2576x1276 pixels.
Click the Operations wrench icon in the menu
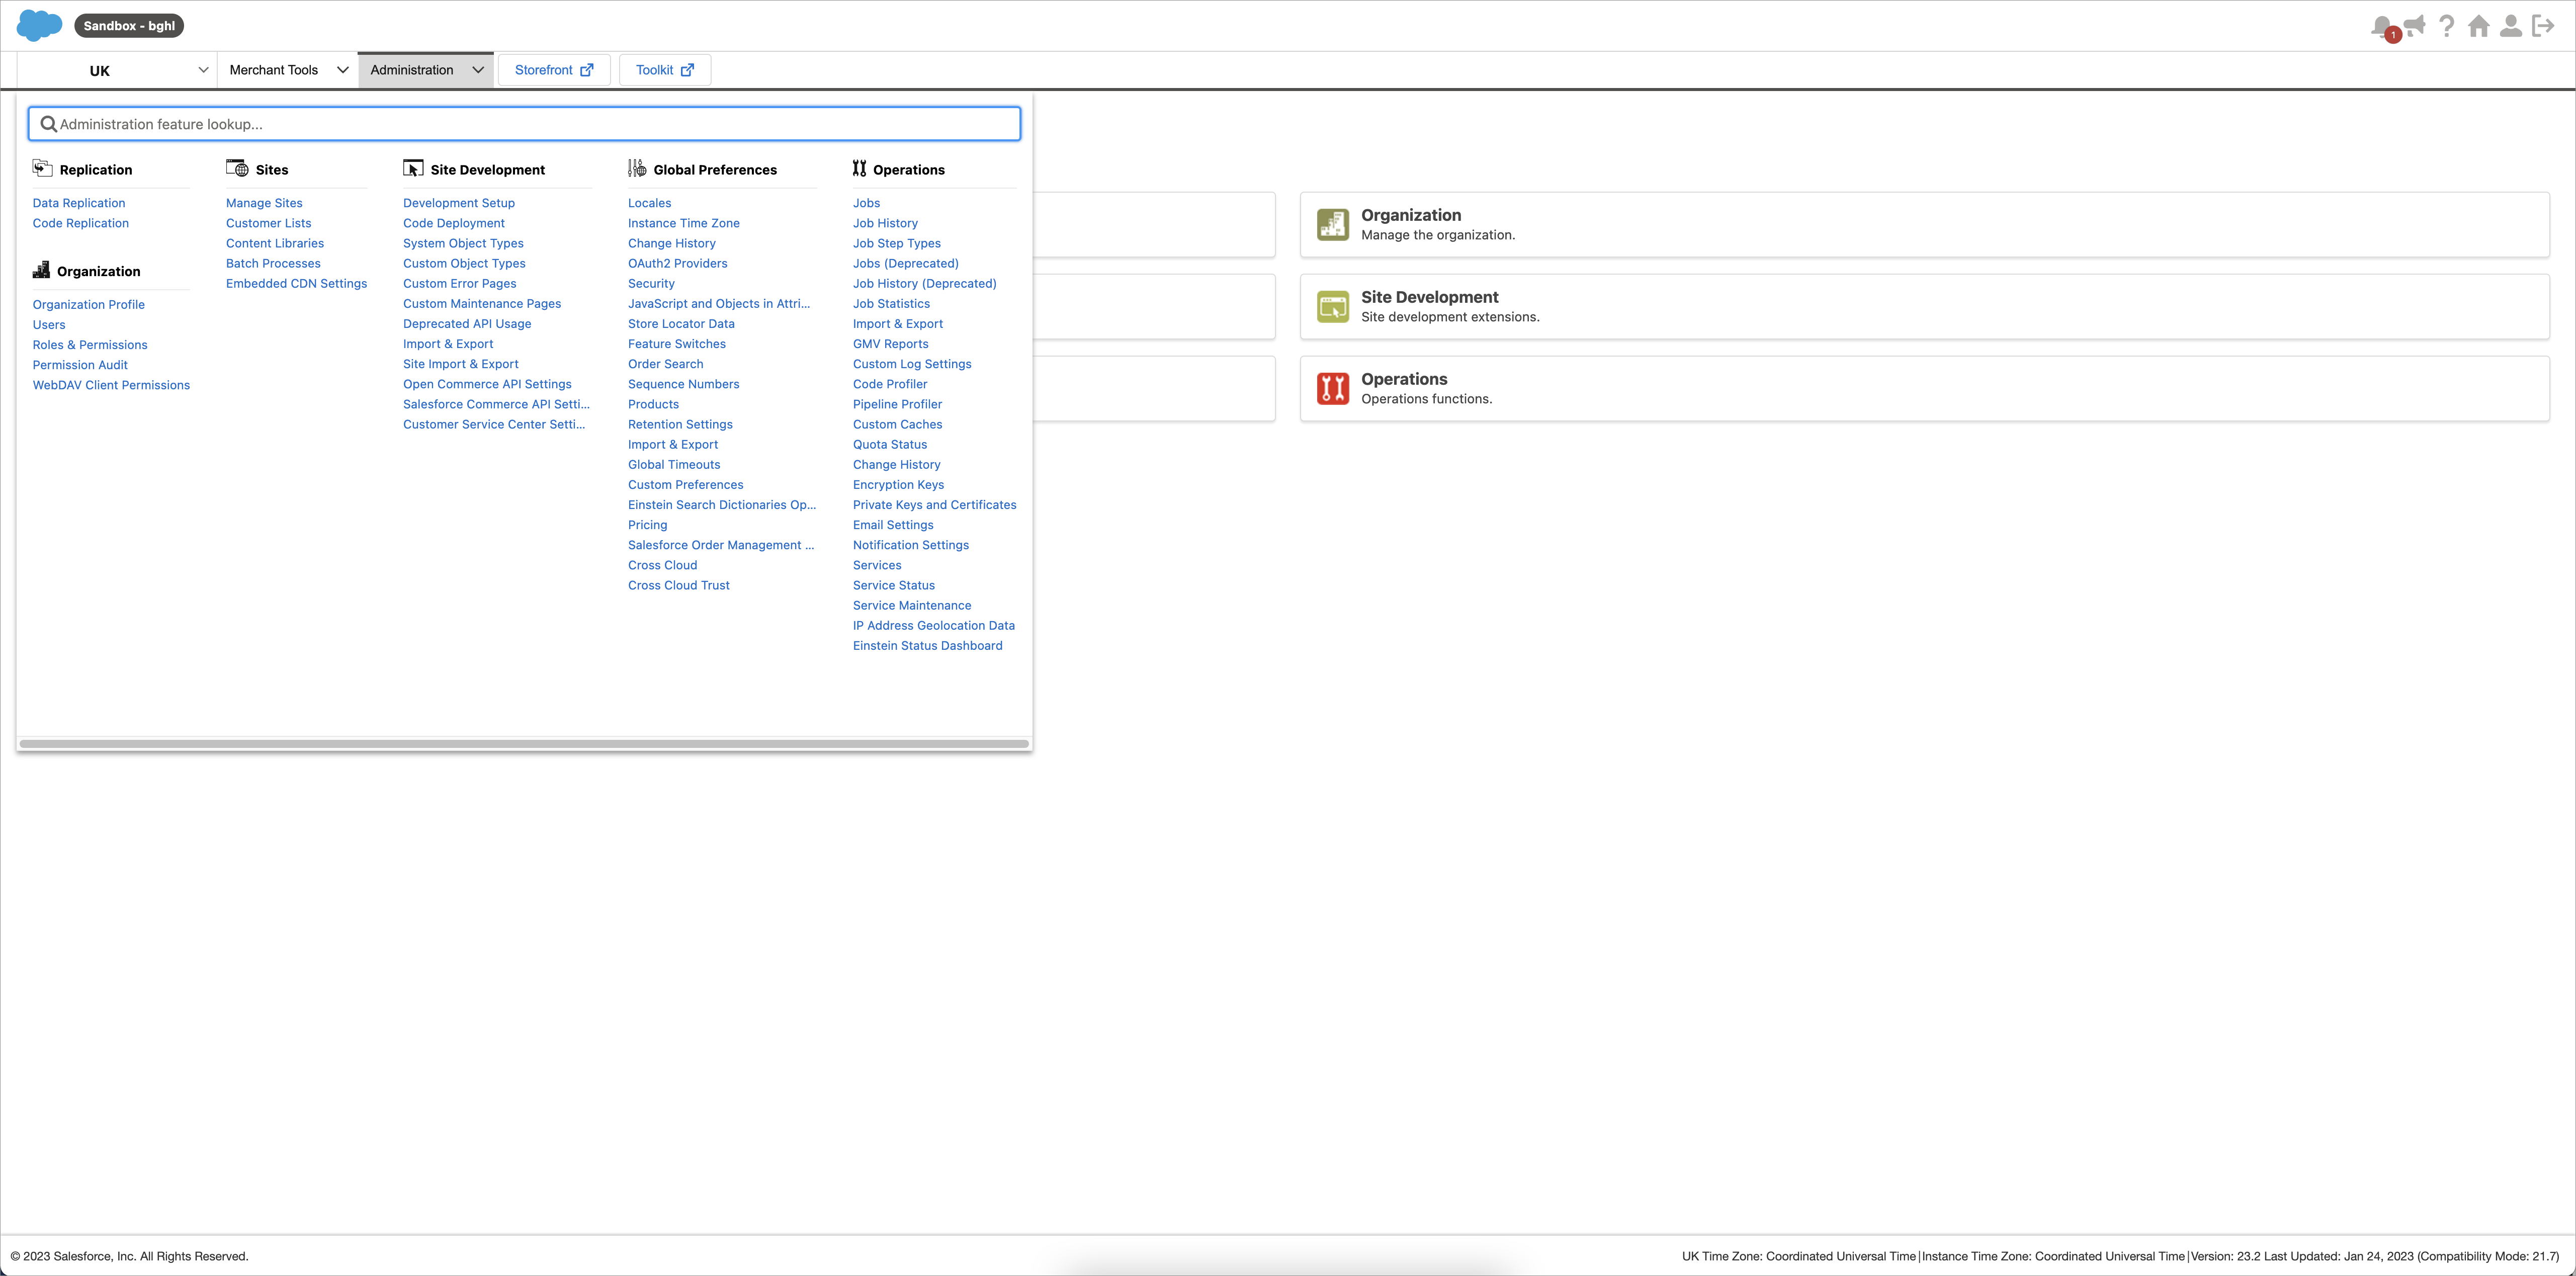click(859, 168)
